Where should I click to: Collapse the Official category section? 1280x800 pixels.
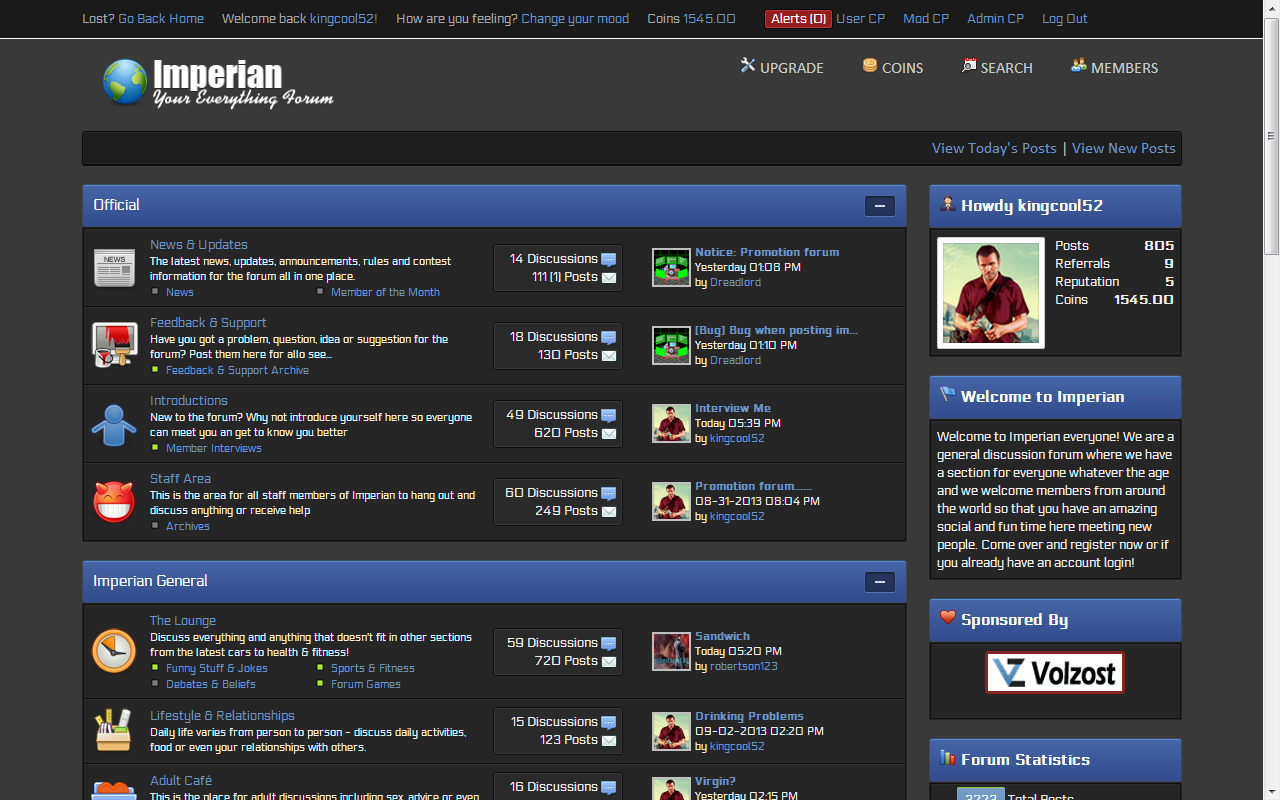coord(879,206)
